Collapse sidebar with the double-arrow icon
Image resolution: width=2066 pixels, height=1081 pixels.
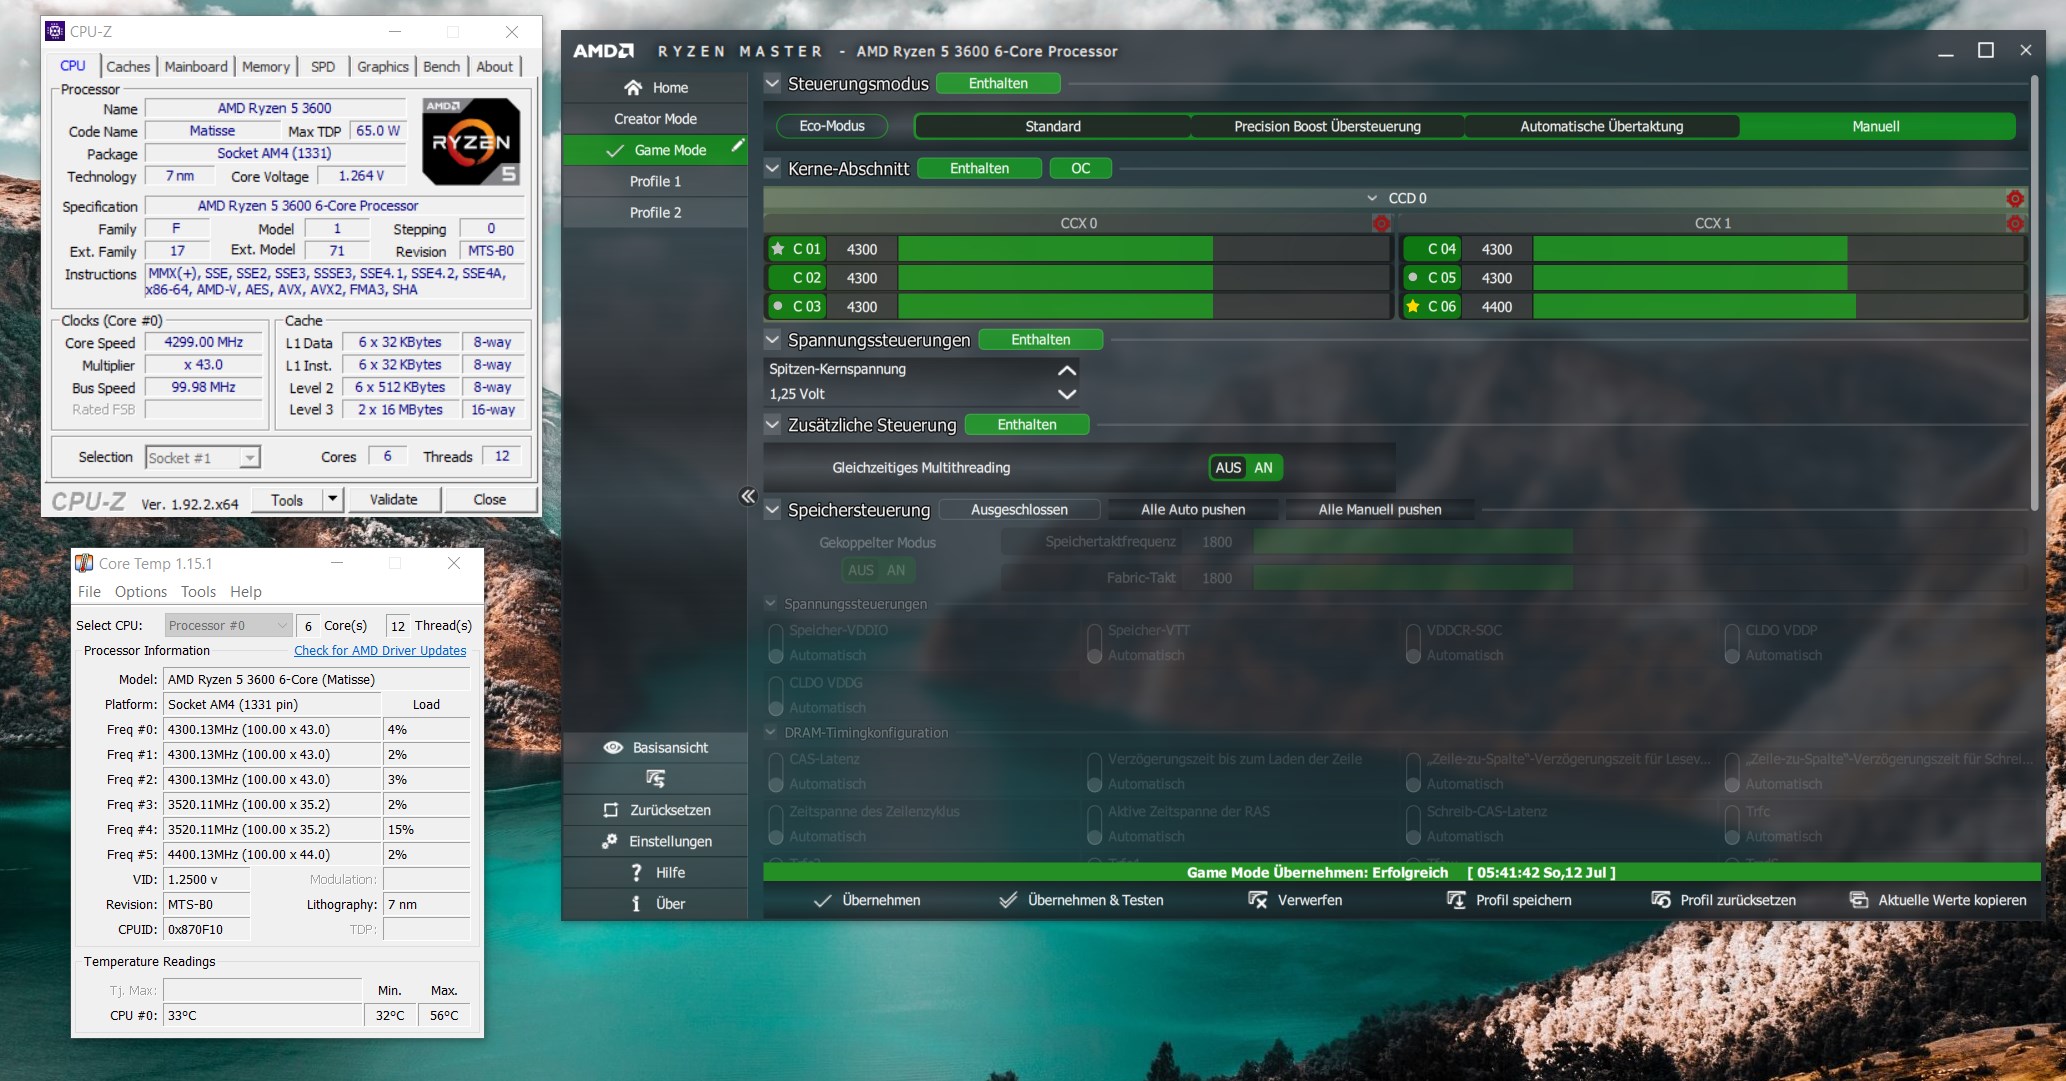pyautogui.click(x=748, y=496)
